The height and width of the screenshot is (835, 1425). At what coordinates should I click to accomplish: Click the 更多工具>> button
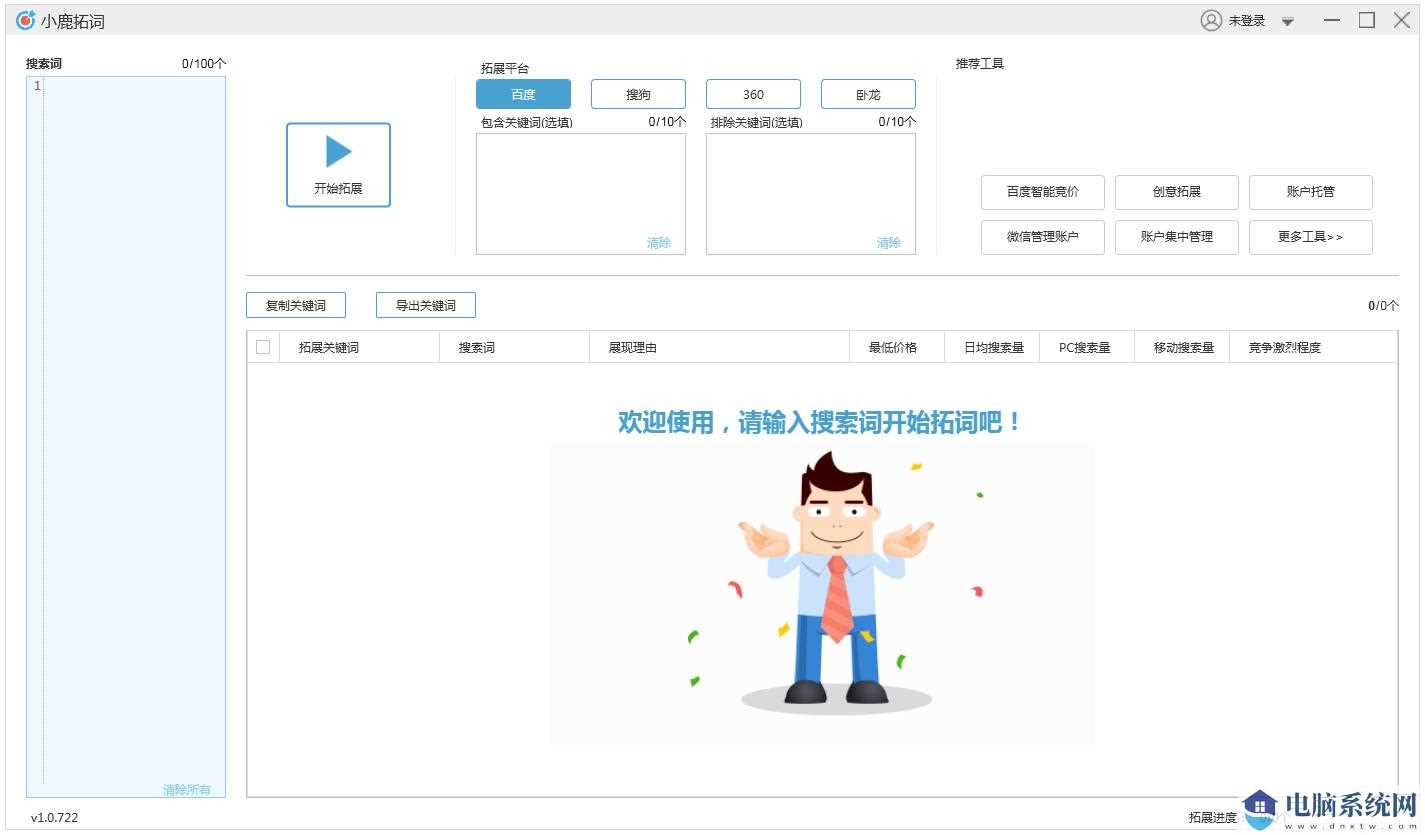tap(1311, 237)
